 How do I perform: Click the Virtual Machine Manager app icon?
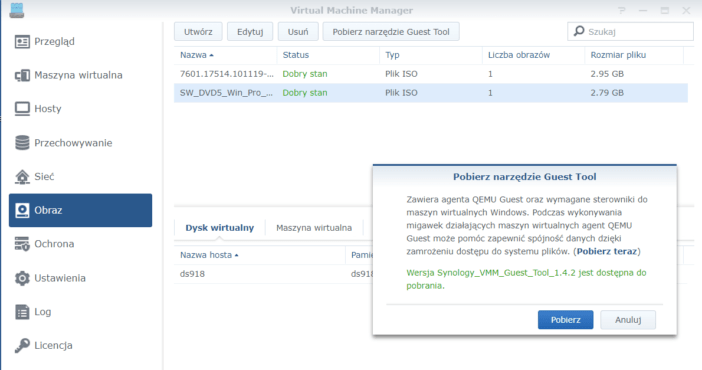click(17, 10)
